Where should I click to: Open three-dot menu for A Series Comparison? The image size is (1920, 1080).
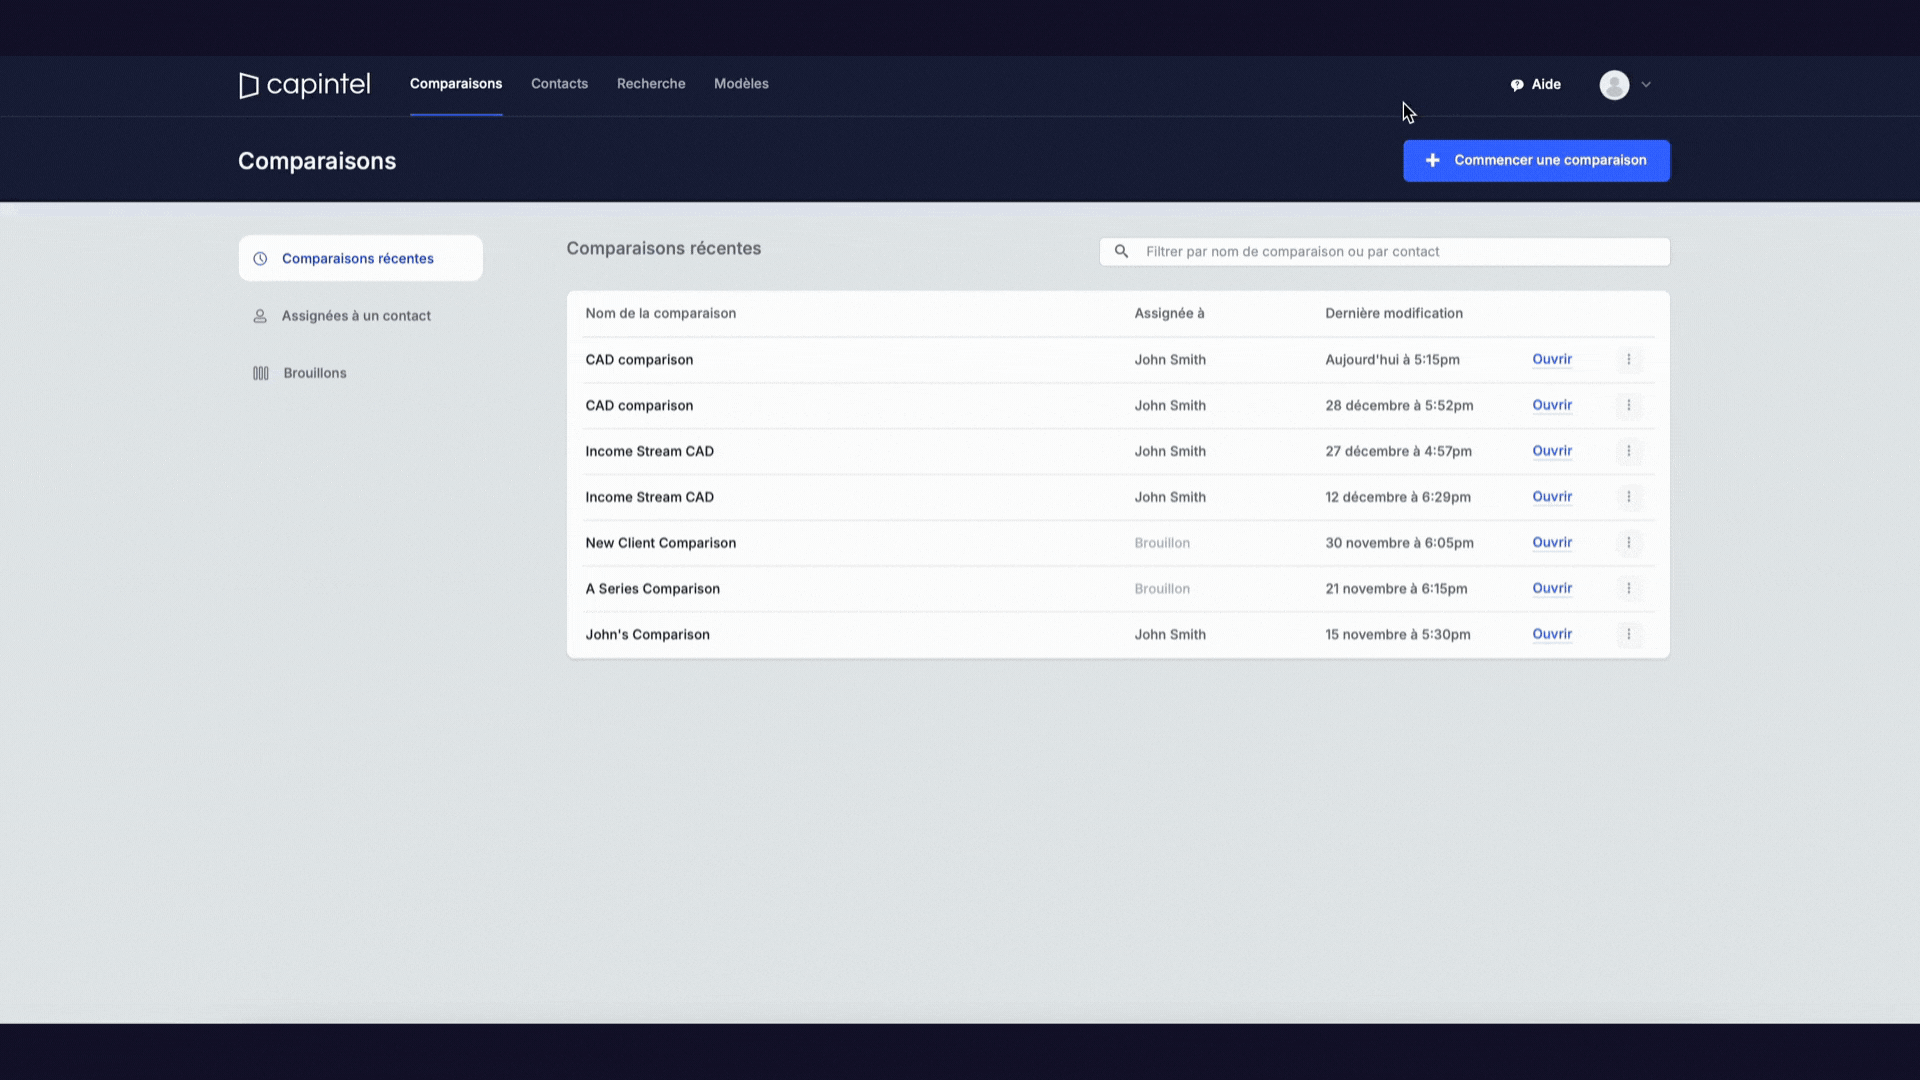(1628, 589)
